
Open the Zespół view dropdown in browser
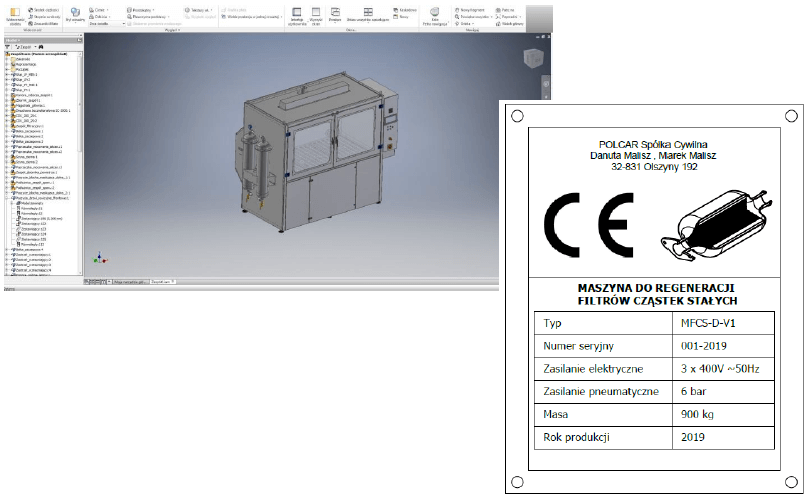point(24,46)
